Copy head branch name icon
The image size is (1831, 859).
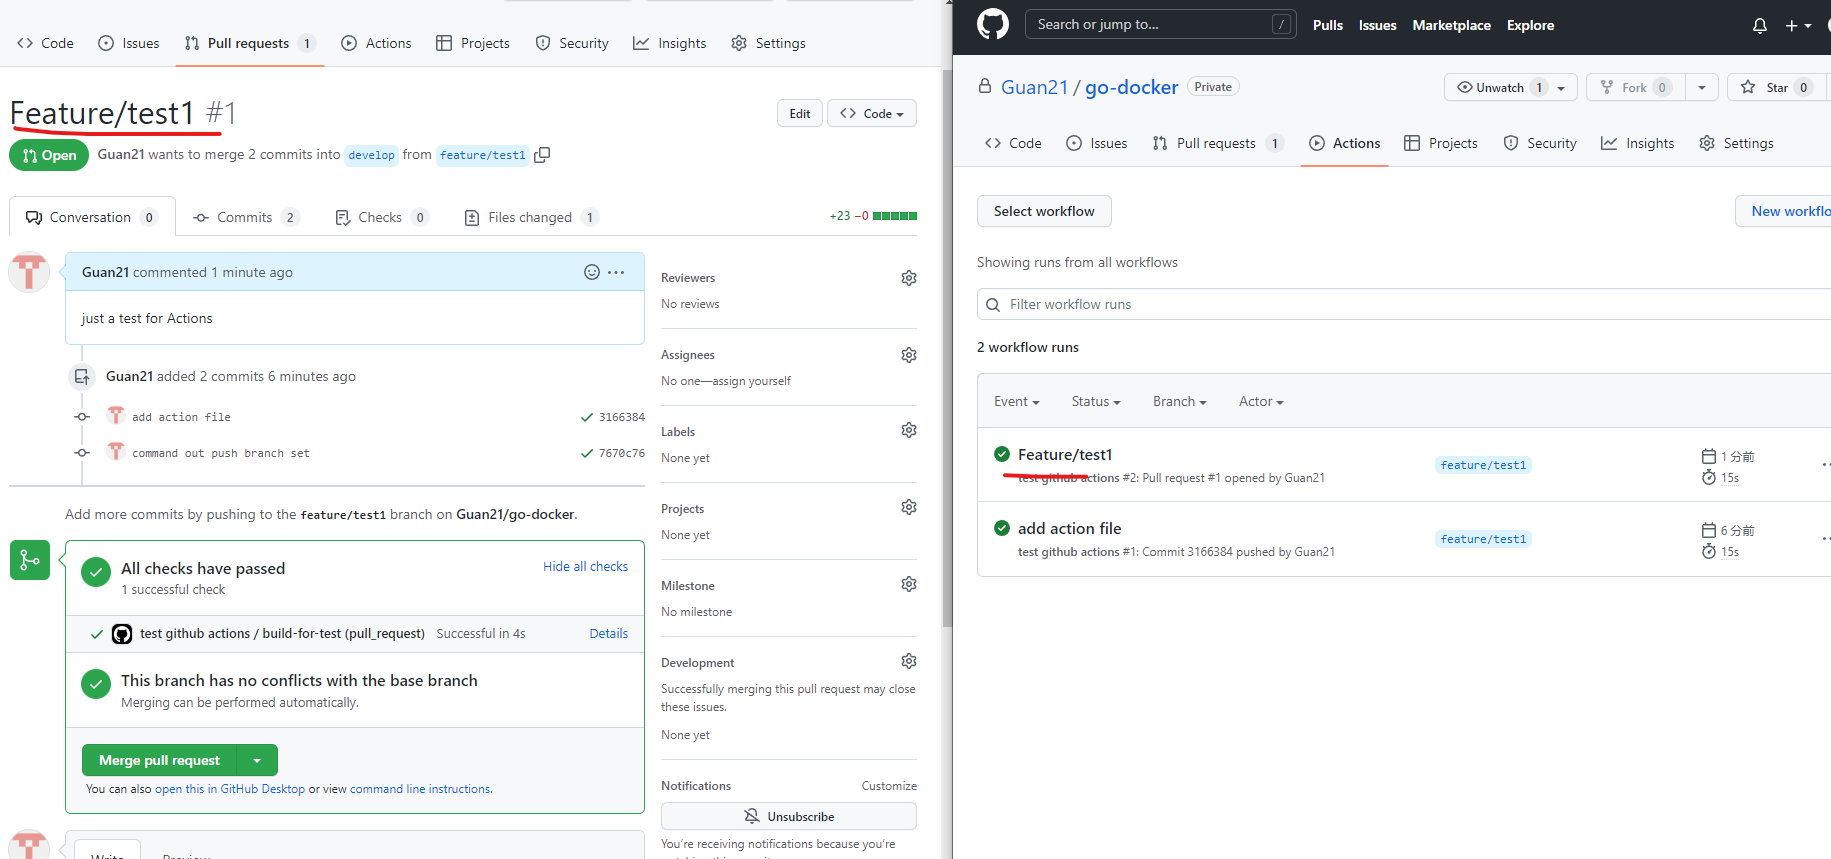click(542, 155)
